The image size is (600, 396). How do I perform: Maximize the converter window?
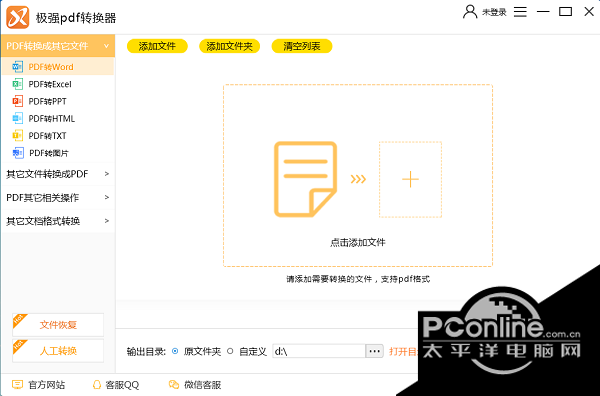(x=566, y=12)
